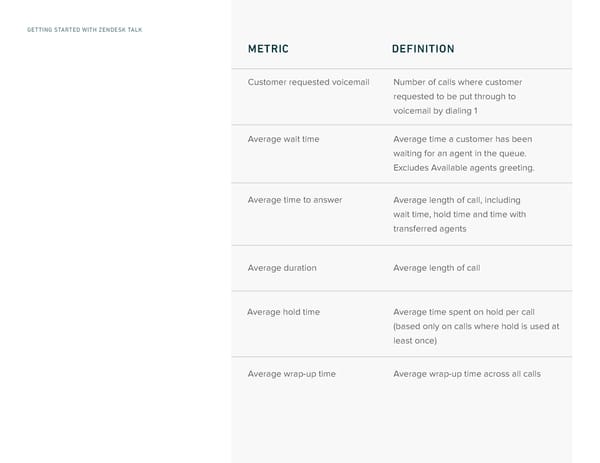Click 'Average wrap-up time across all calls' definition
This screenshot has height=463, width=600.
click(x=467, y=374)
